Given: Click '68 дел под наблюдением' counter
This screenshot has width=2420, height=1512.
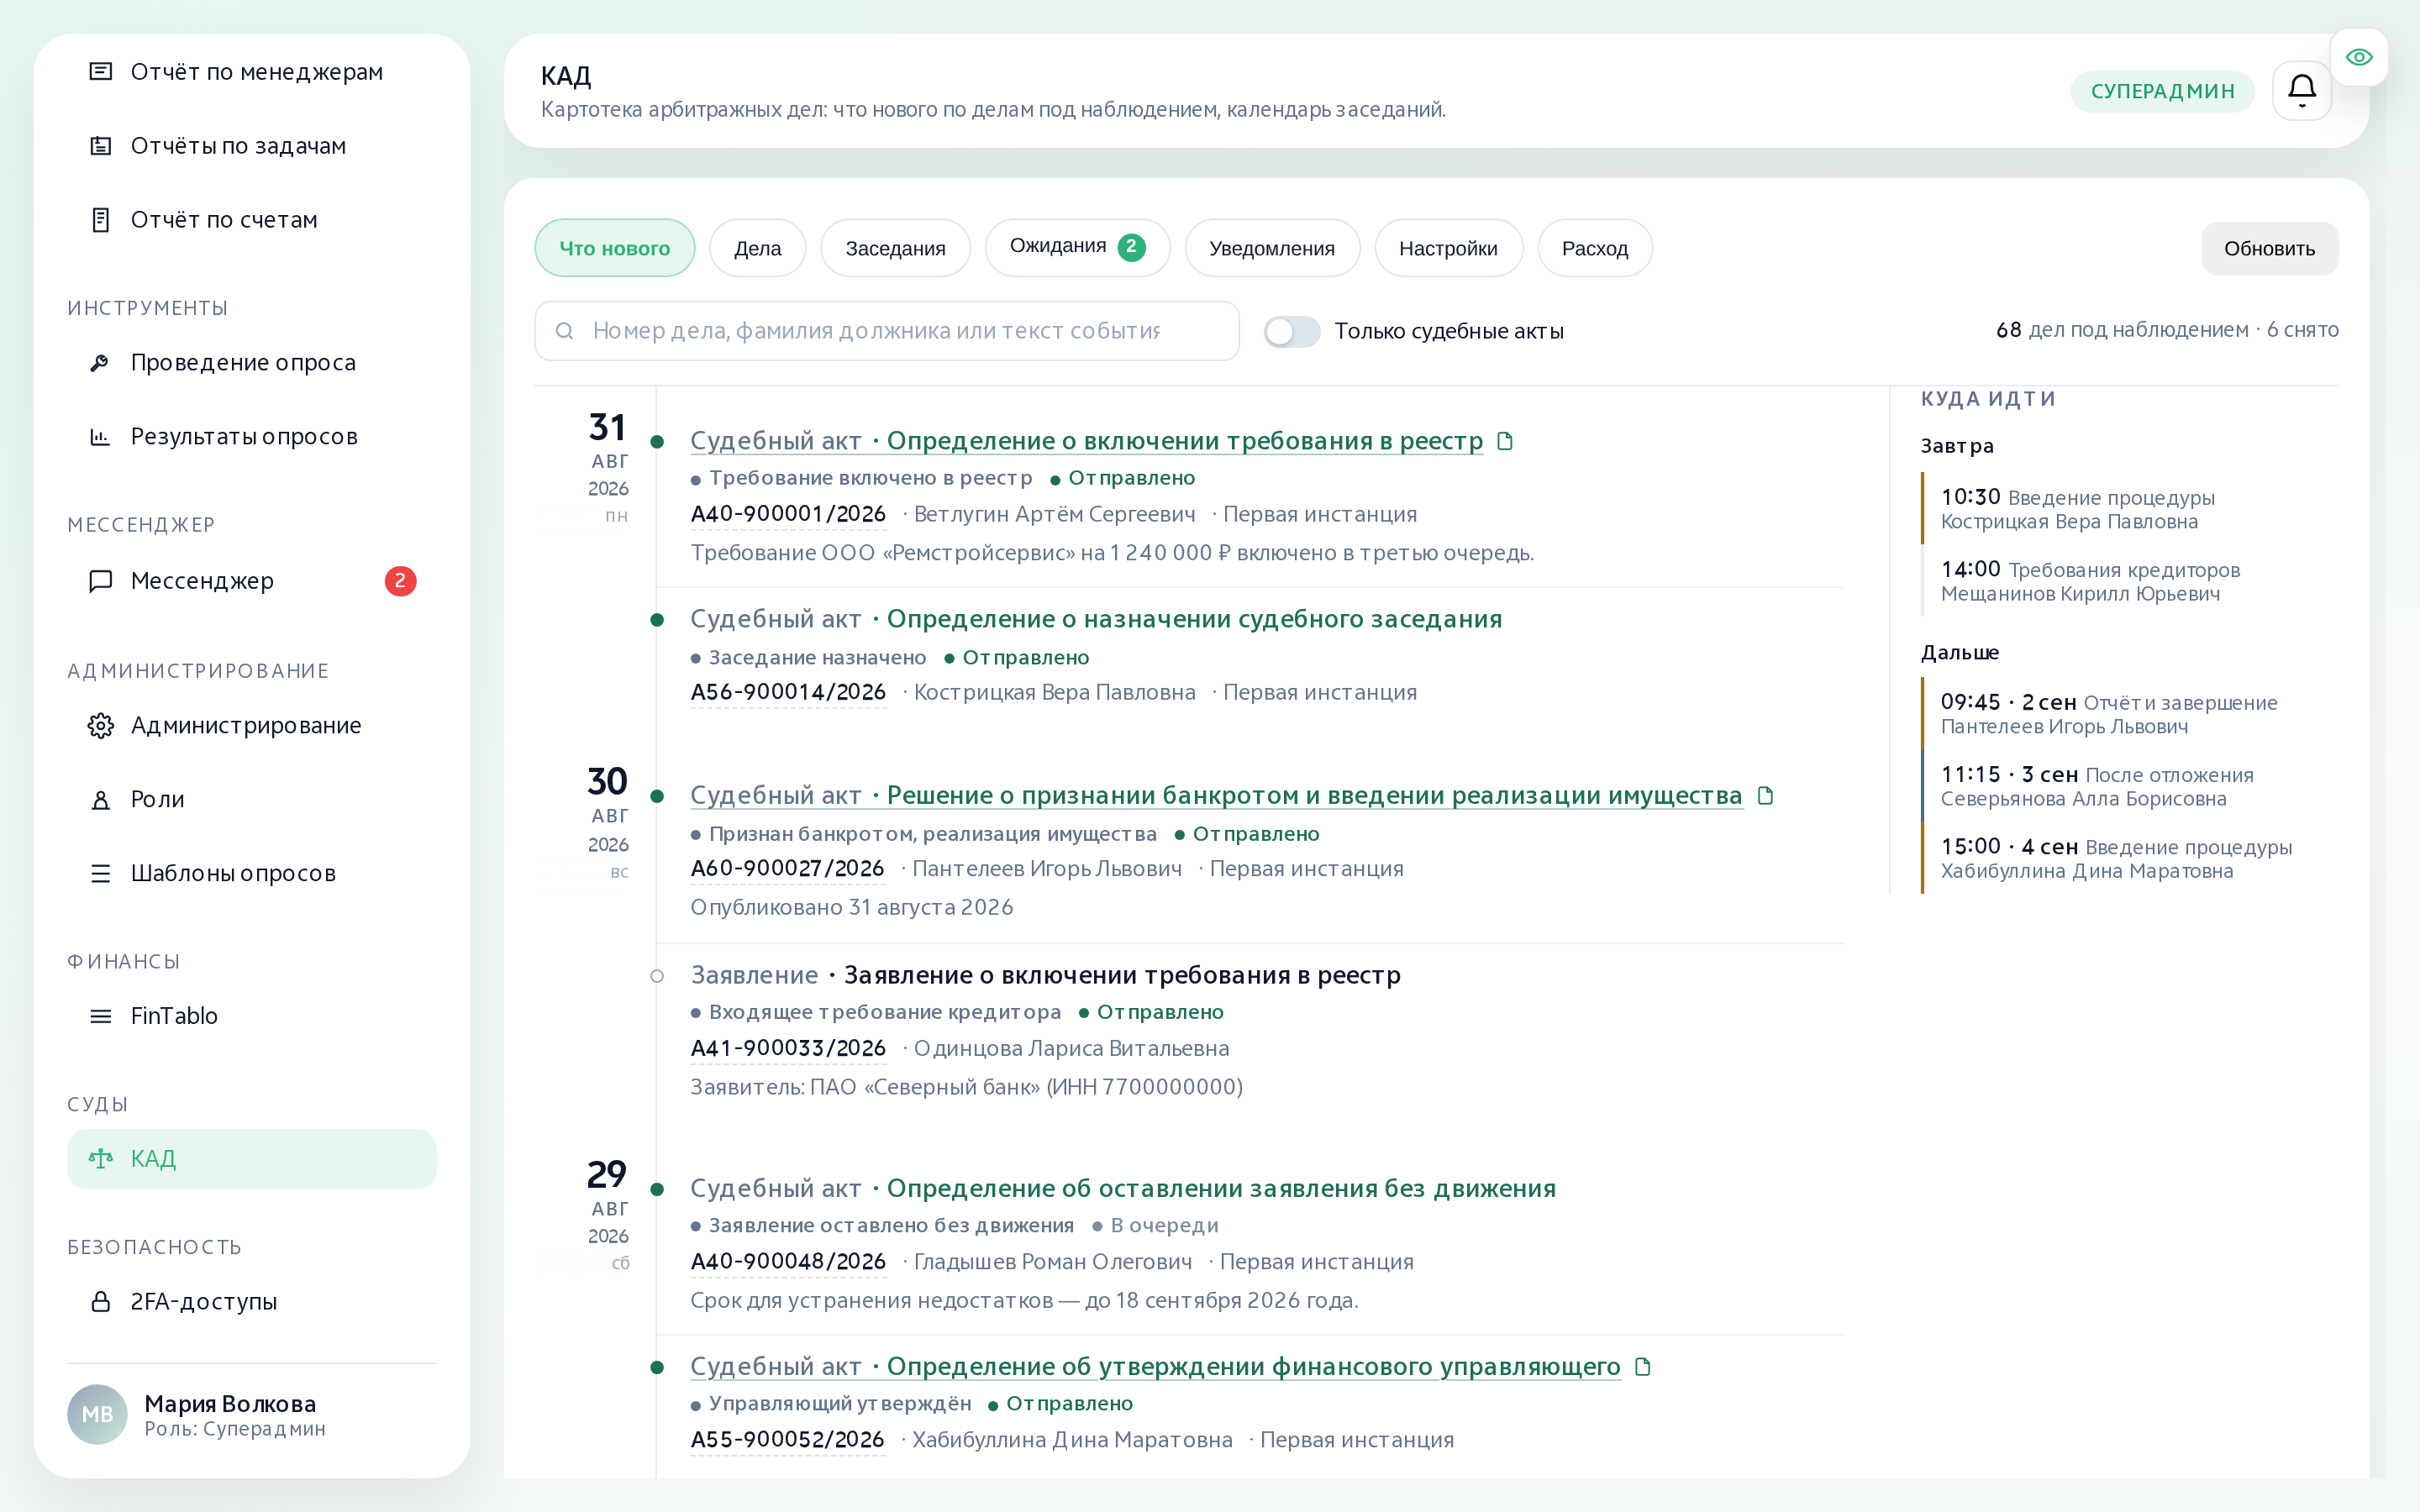Looking at the screenshot, I should [2122, 330].
